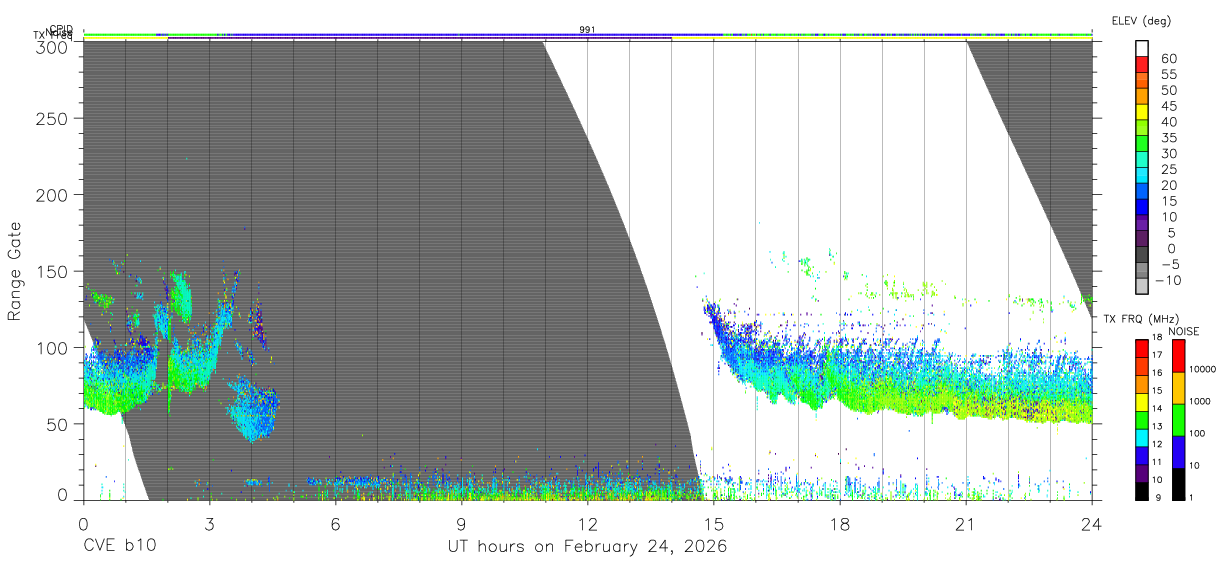1228x567 pixels.
Task: Select red 17–18 swatch in TX FRQ legend
Action: 1142,348
